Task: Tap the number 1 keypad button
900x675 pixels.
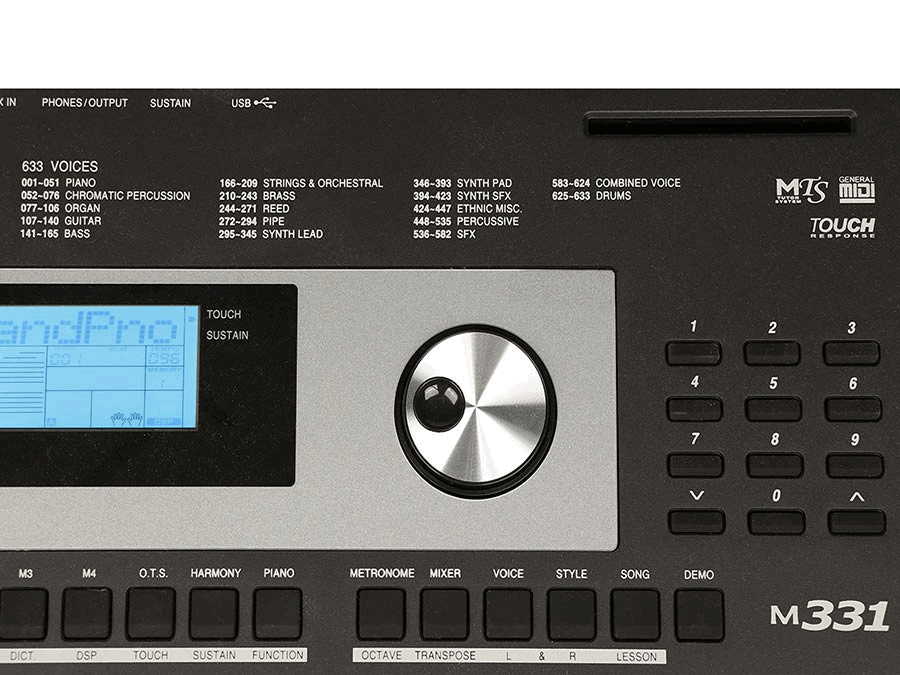Action: click(x=693, y=352)
